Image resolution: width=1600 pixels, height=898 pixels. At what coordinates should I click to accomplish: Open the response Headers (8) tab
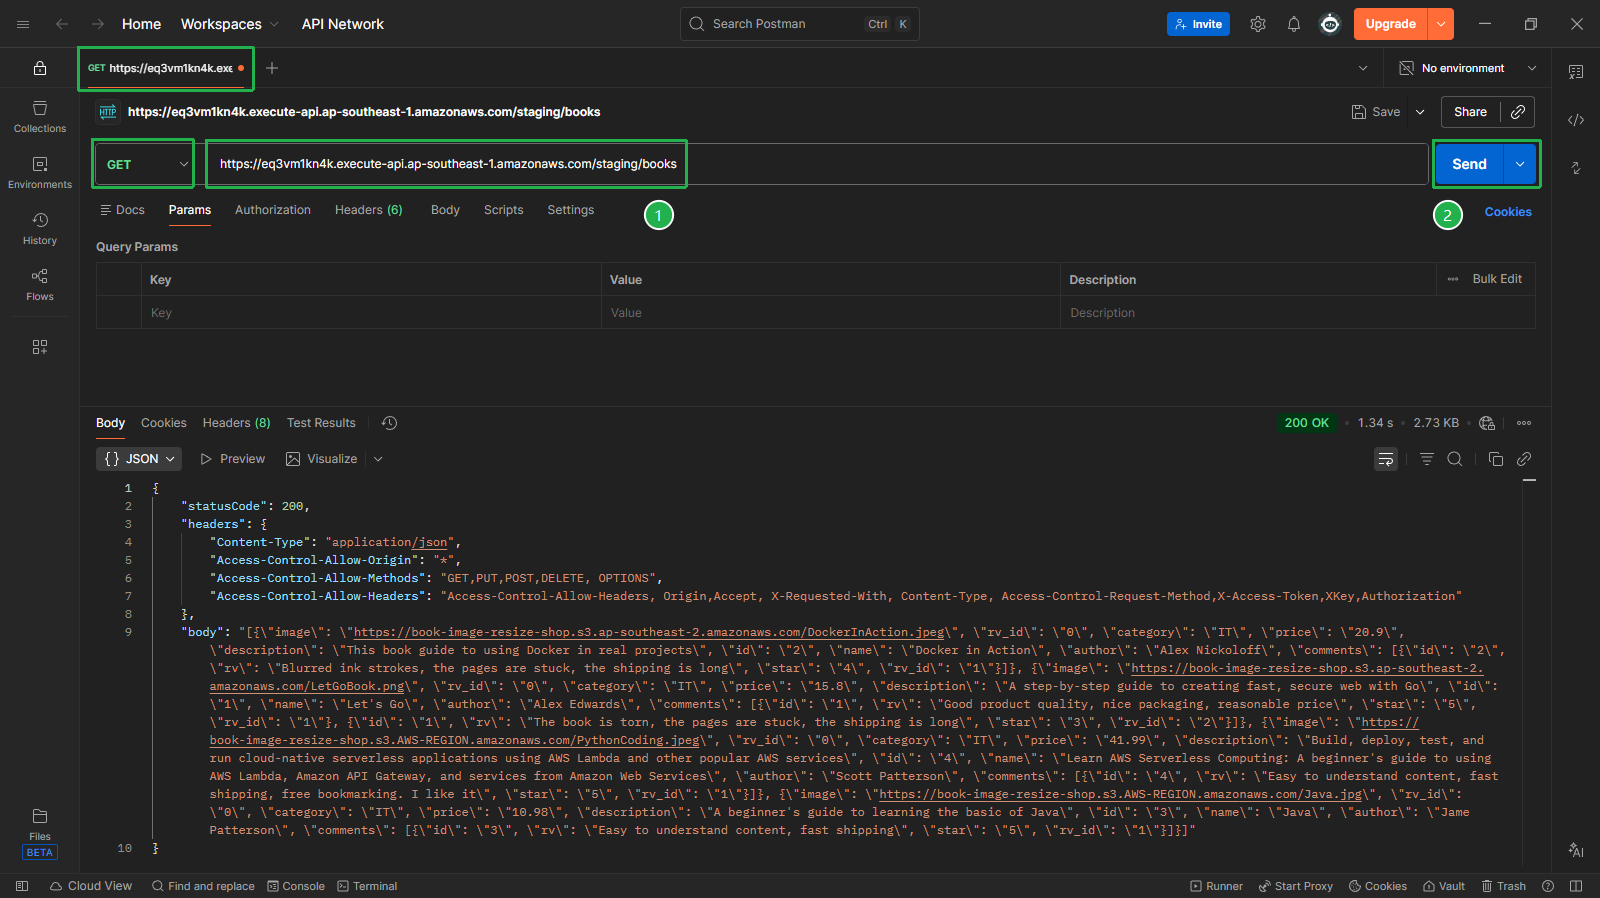(x=237, y=423)
